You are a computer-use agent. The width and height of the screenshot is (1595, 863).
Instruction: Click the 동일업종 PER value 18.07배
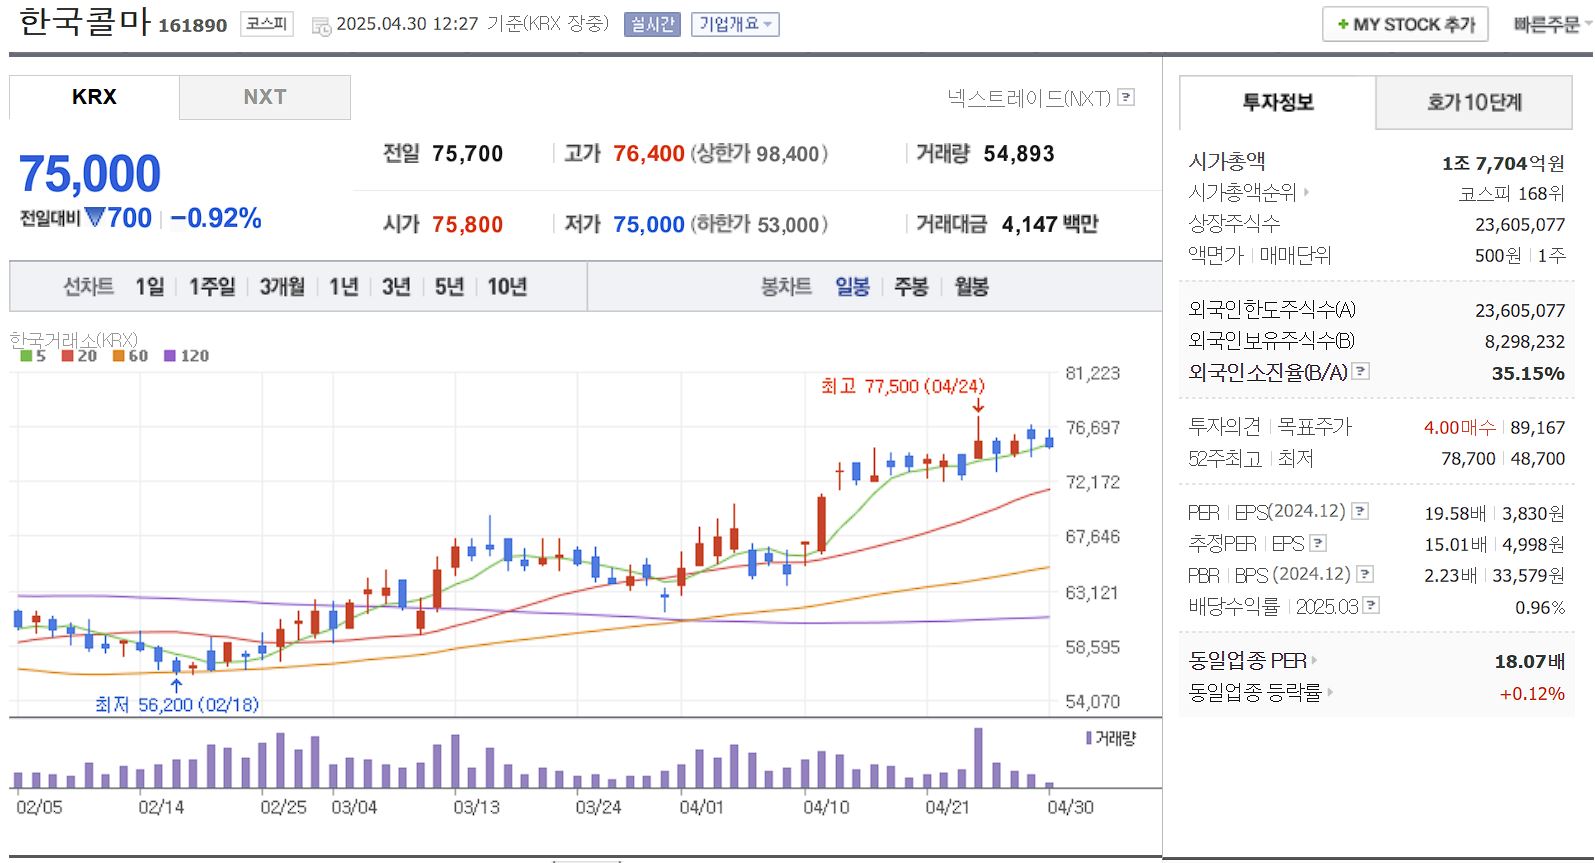(x=1530, y=661)
